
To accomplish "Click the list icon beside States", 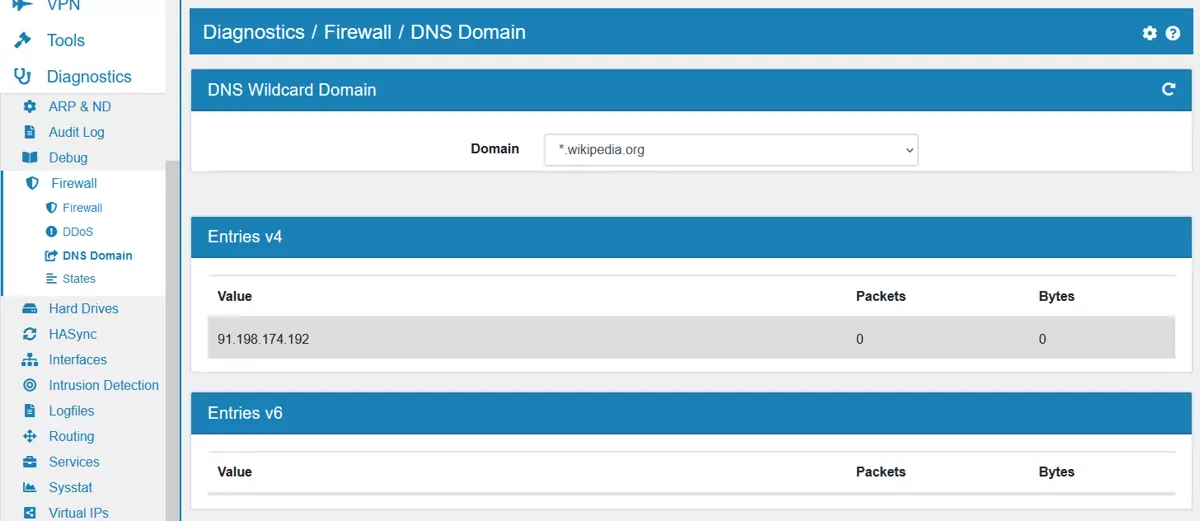I will [x=52, y=279].
